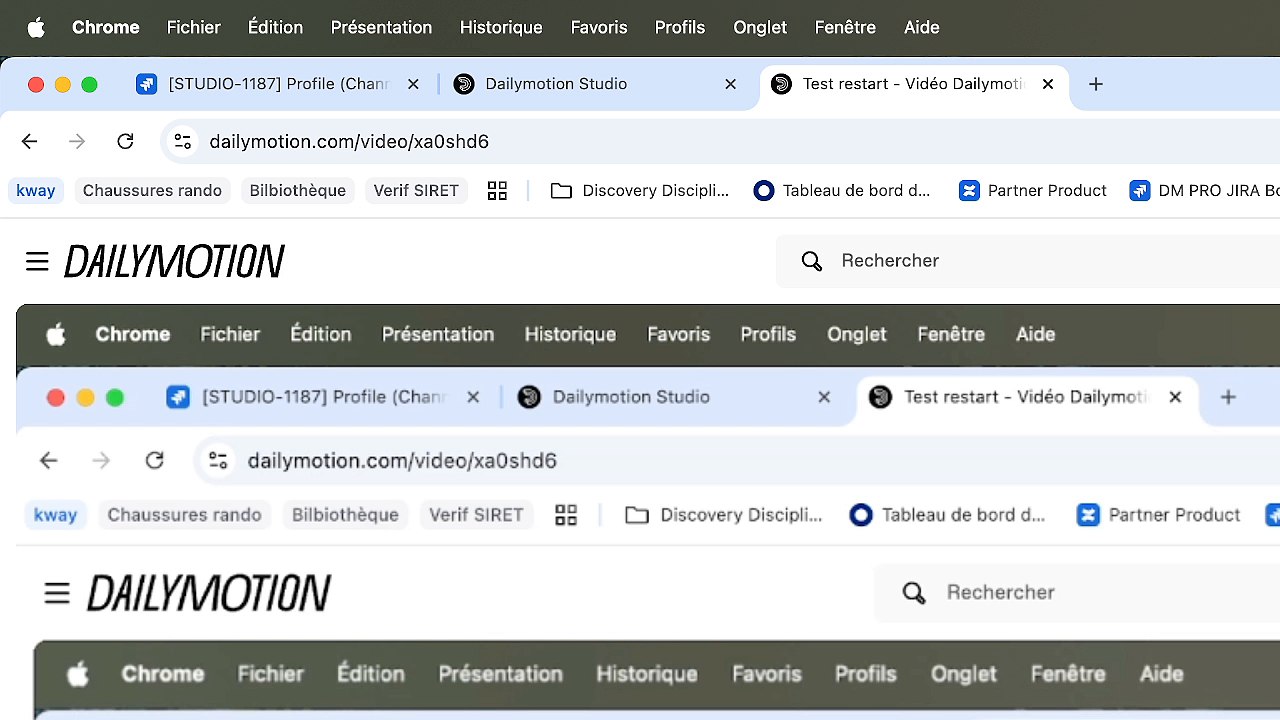Click the Apple icon in the first nested screen copy
This screenshot has width=1280, height=720.
pos(57,335)
